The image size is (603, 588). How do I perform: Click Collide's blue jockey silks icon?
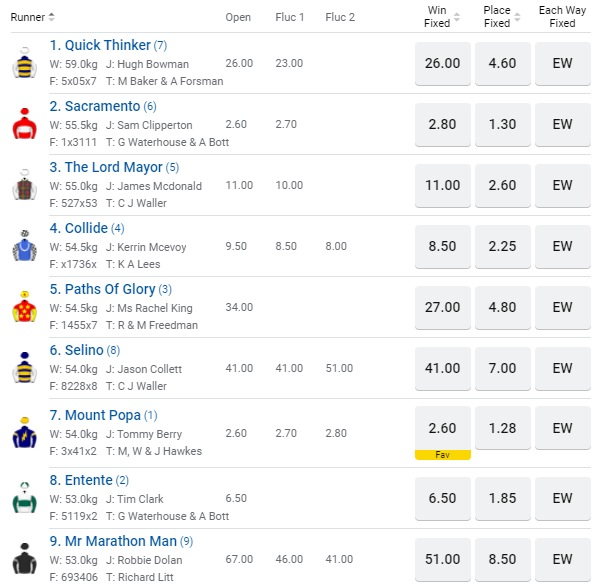24,247
